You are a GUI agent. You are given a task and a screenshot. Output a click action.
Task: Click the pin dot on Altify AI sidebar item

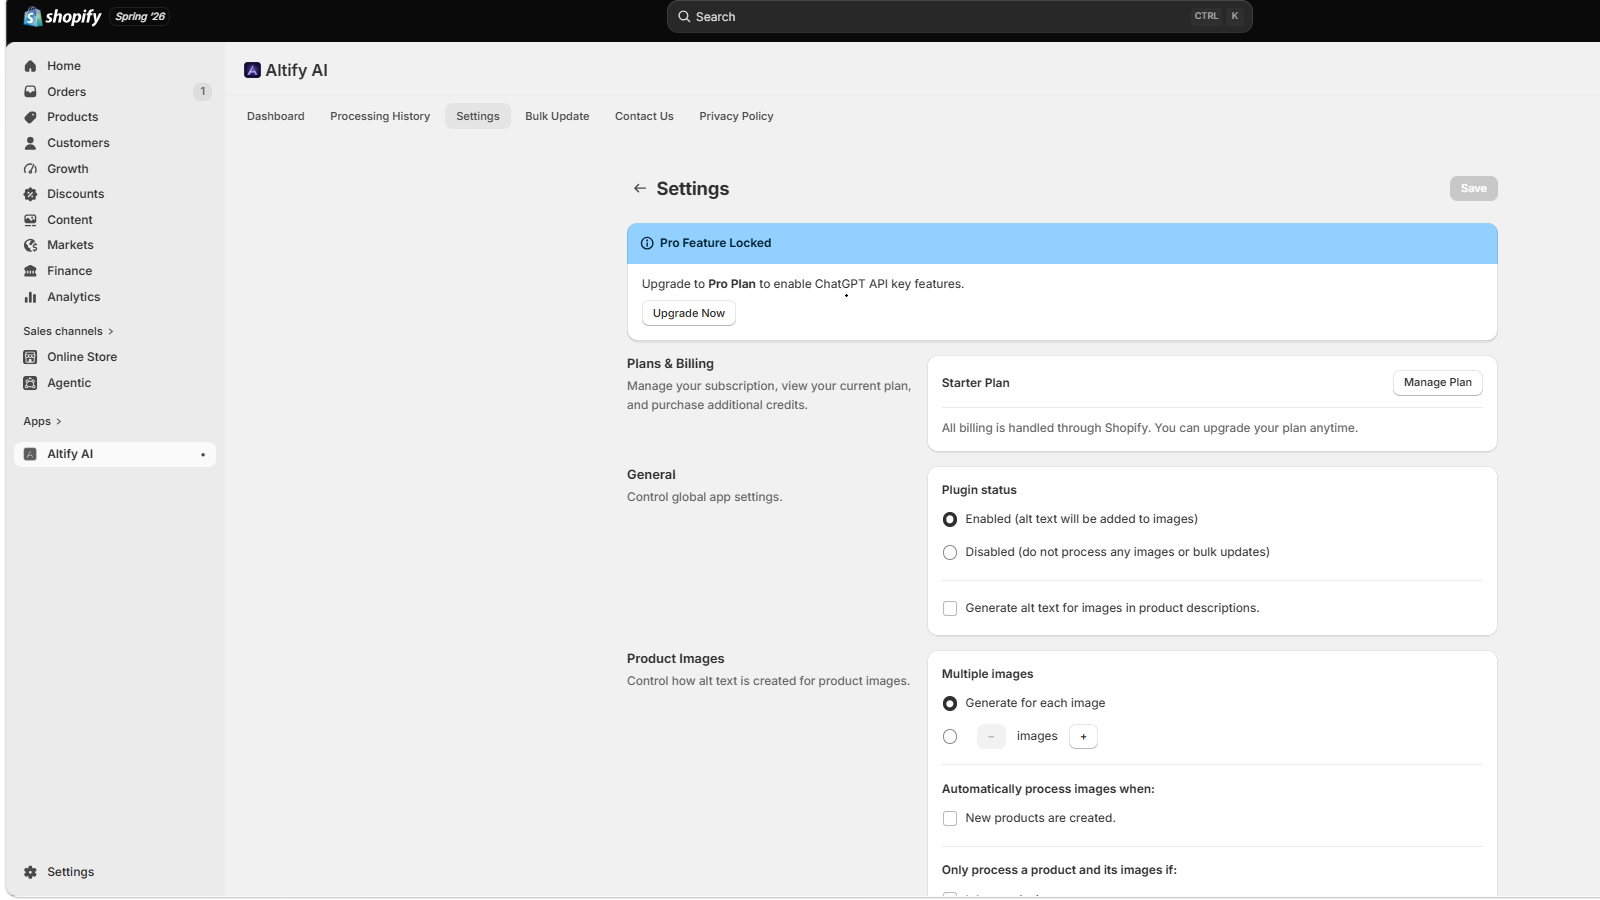coord(203,455)
